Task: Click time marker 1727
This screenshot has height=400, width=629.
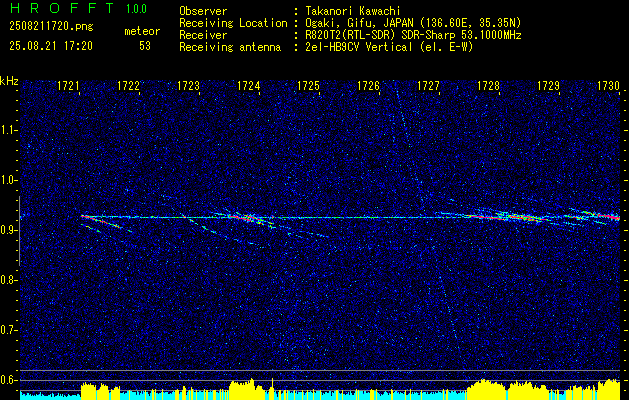Action: point(428,85)
